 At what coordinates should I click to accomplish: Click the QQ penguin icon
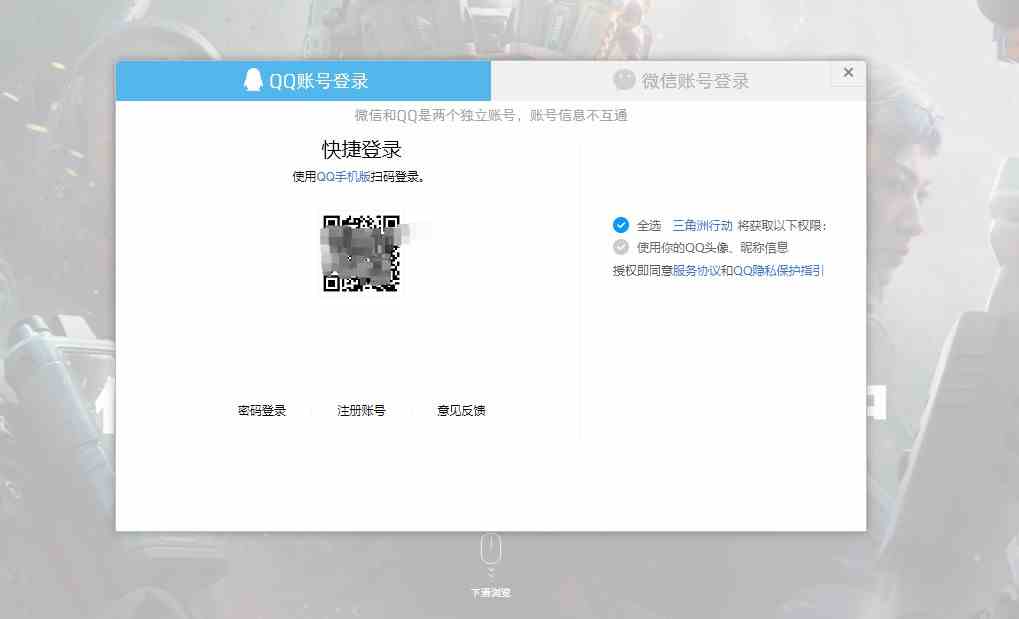(253, 80)
